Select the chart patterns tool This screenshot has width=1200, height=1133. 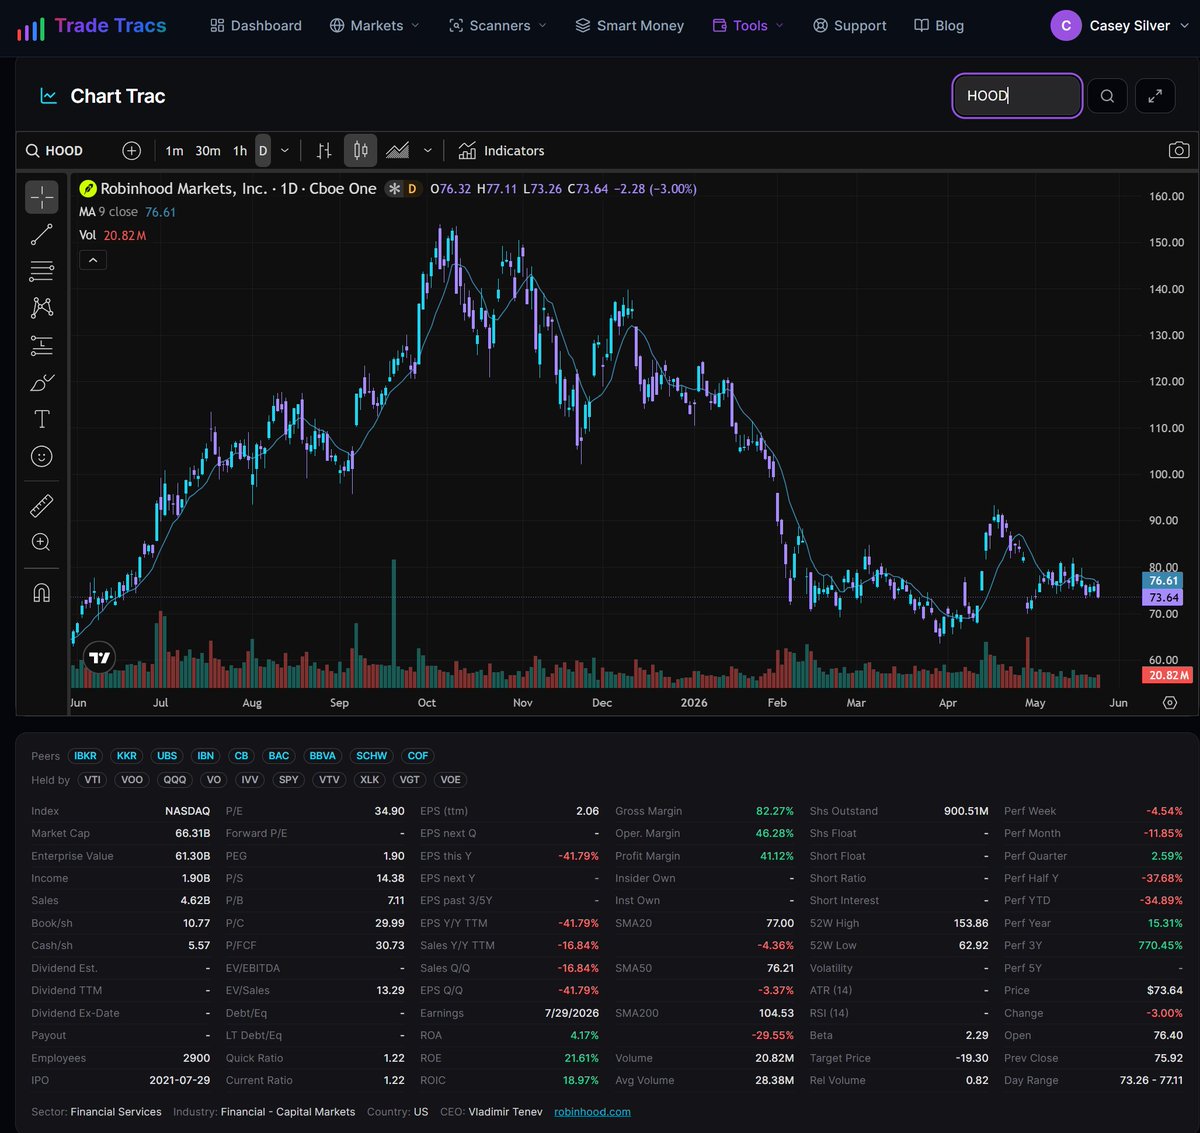(42, 308)
